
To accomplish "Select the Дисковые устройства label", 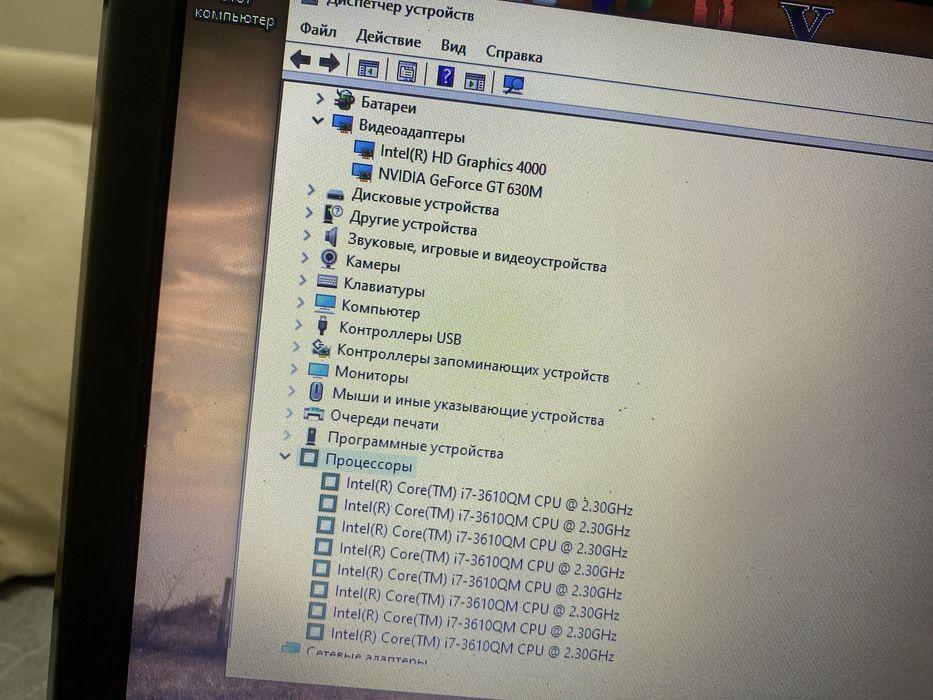I will click(425, 201).
